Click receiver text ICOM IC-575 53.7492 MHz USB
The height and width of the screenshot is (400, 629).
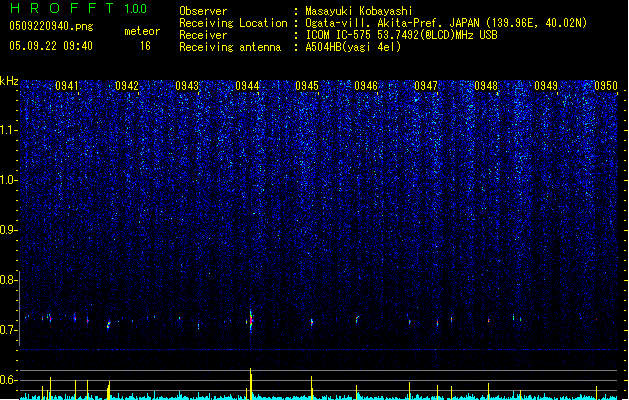tap(401, 35)
